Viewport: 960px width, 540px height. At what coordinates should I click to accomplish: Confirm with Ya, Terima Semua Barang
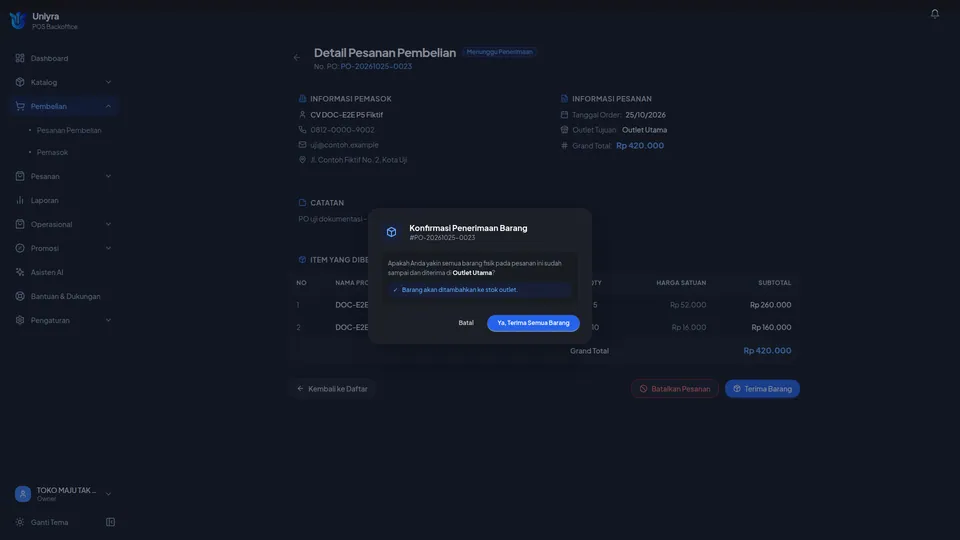[x=533, y=323]
